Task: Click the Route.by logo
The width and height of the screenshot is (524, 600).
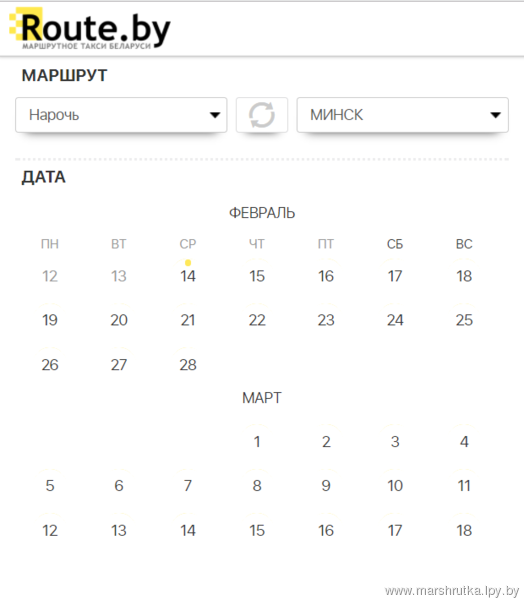Action: coord(90,29)
